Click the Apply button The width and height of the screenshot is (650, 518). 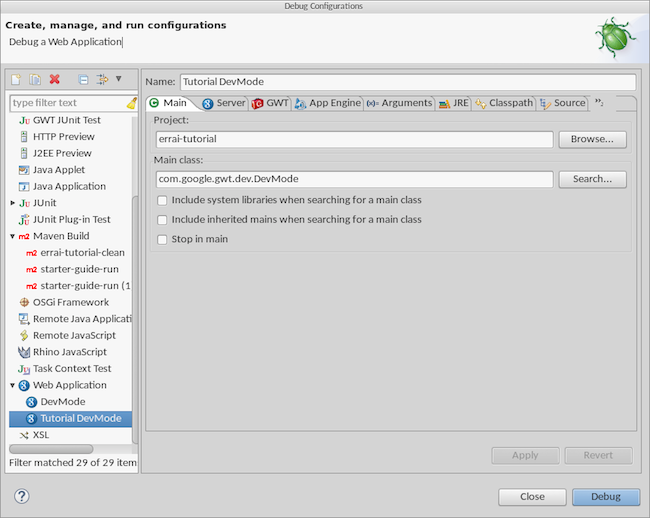click(525, 455)
